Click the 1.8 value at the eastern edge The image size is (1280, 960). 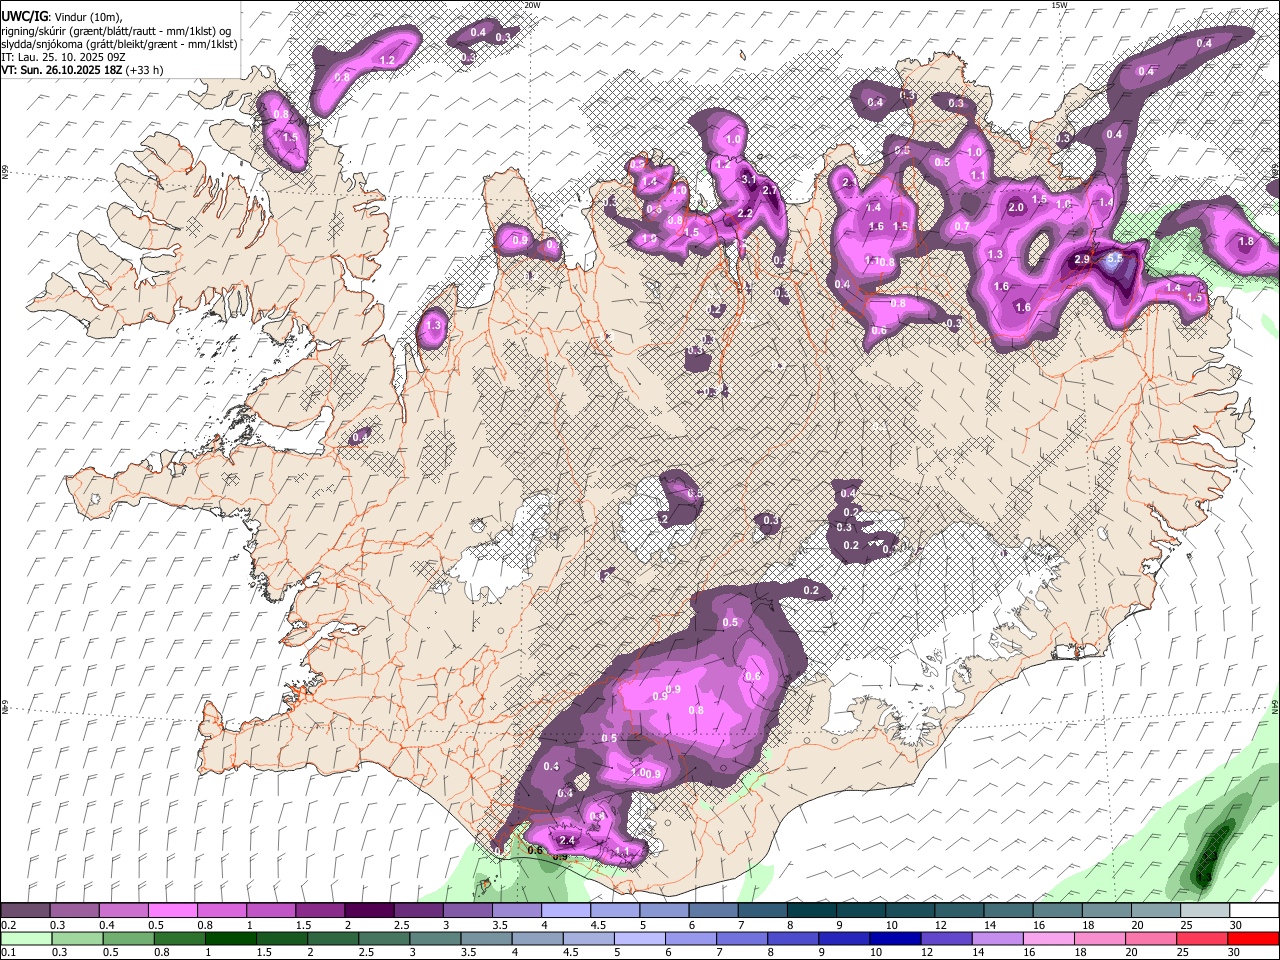click(x=1246, y=241)
